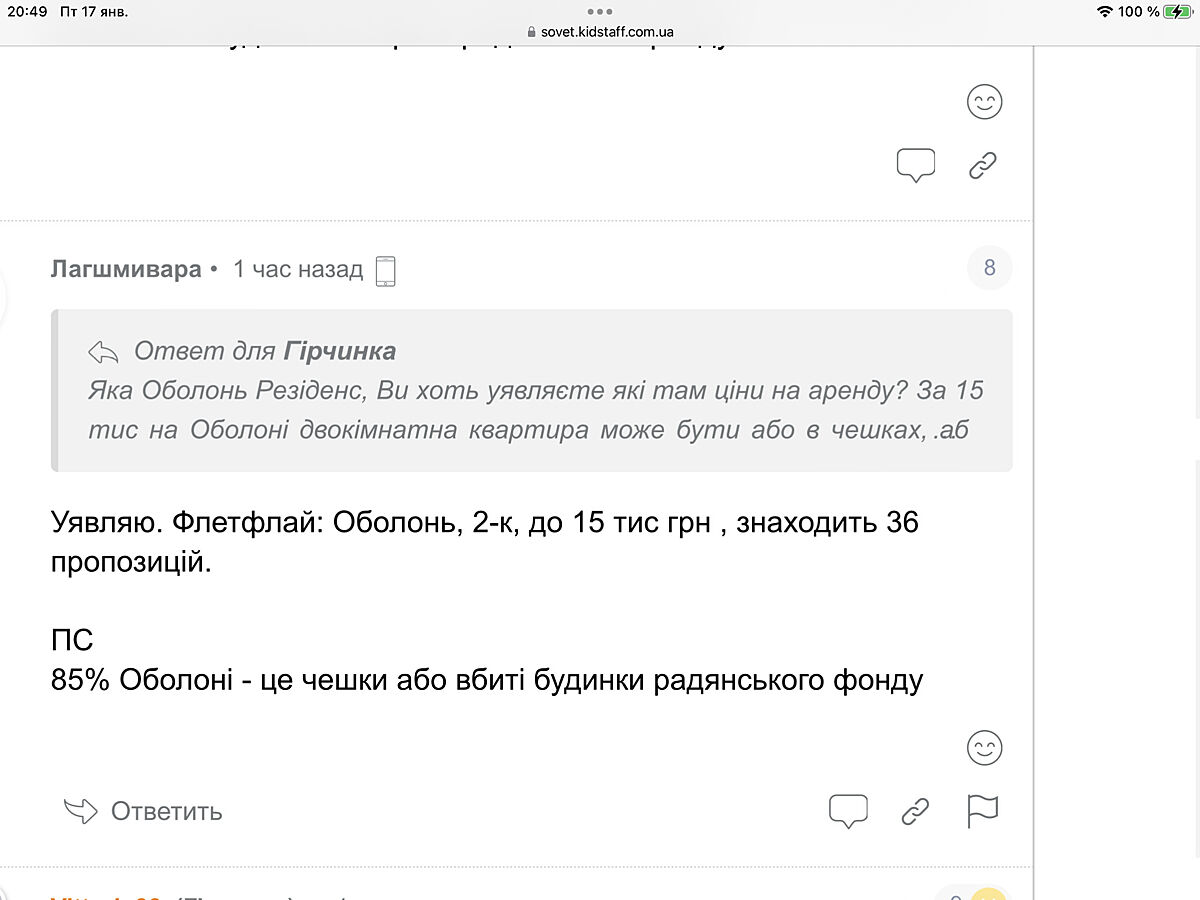Image resolution: width=1200 pixels, height=900 pixels.
Task: Open multitasking three-dot menu at top
Action: [600, 11]
